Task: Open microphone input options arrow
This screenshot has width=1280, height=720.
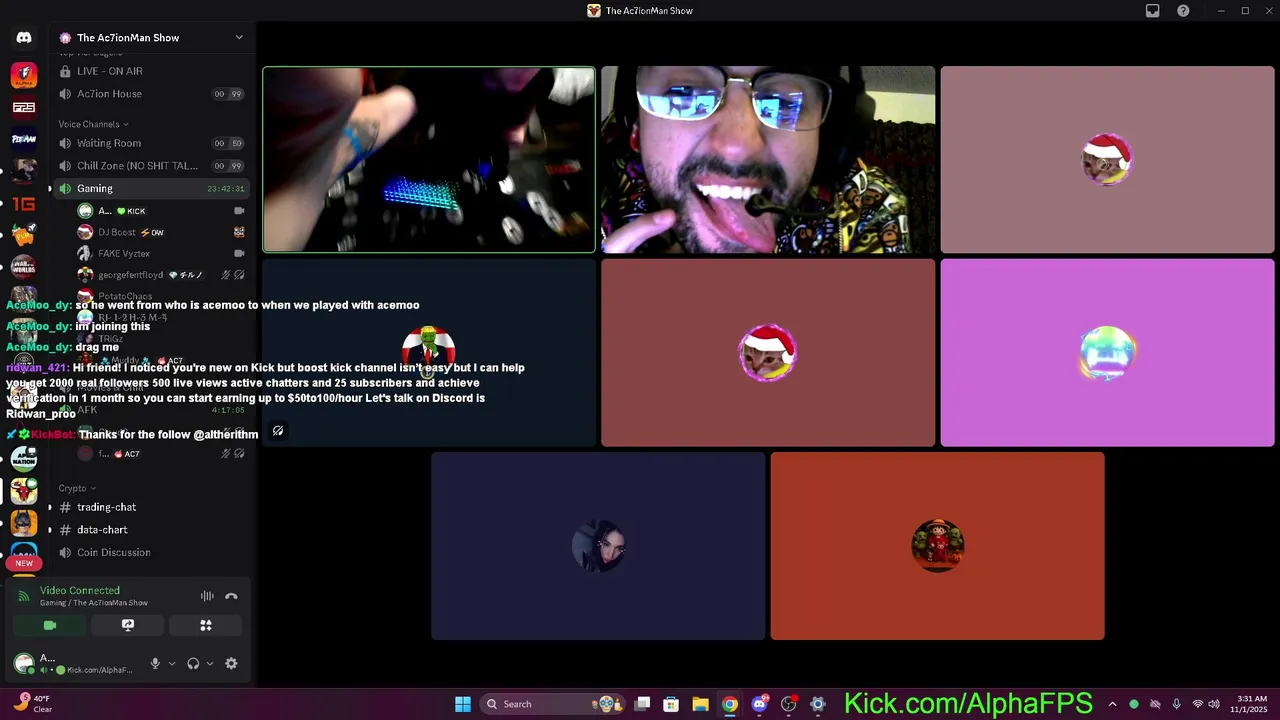Action: coord(172,663)
